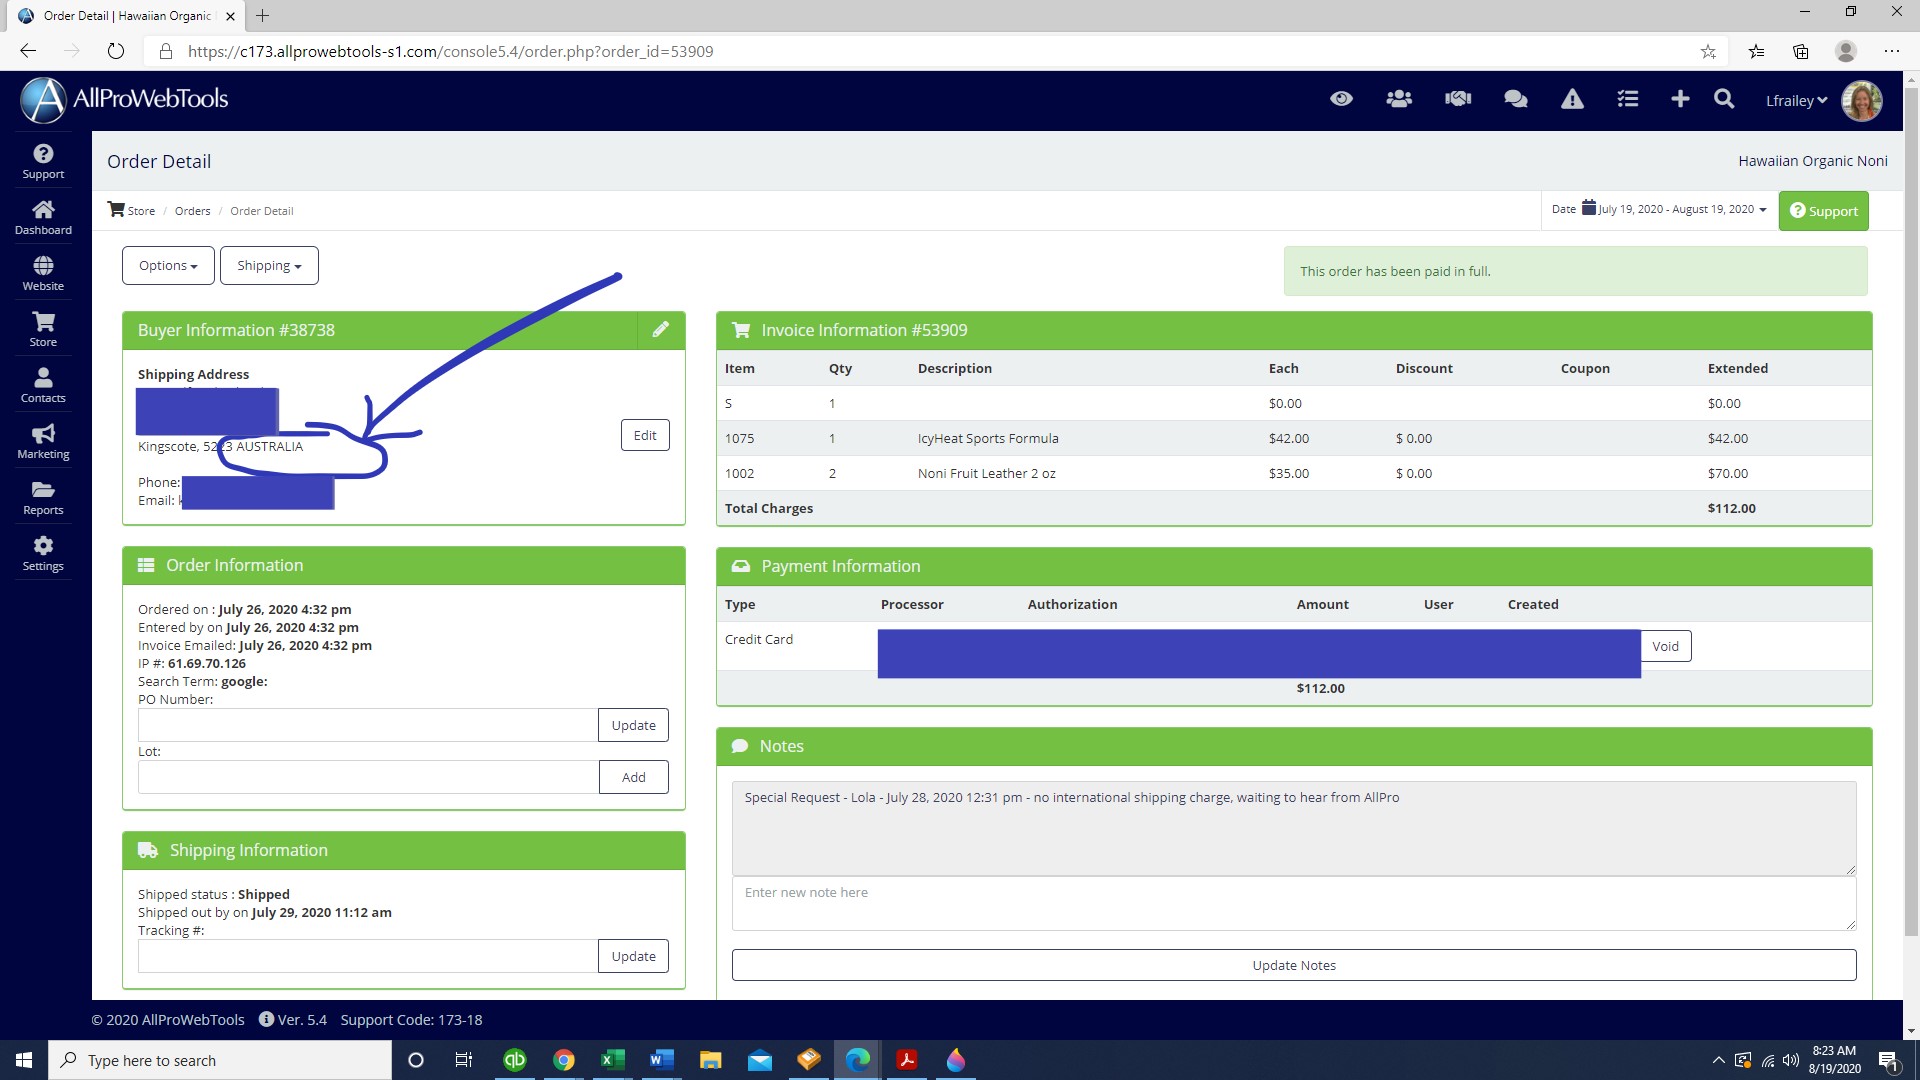Viewport: 1920px width, 1080px height.
Task: Click Edit button for shipping address
Action: pyautogui.click(x=645, y=436)
